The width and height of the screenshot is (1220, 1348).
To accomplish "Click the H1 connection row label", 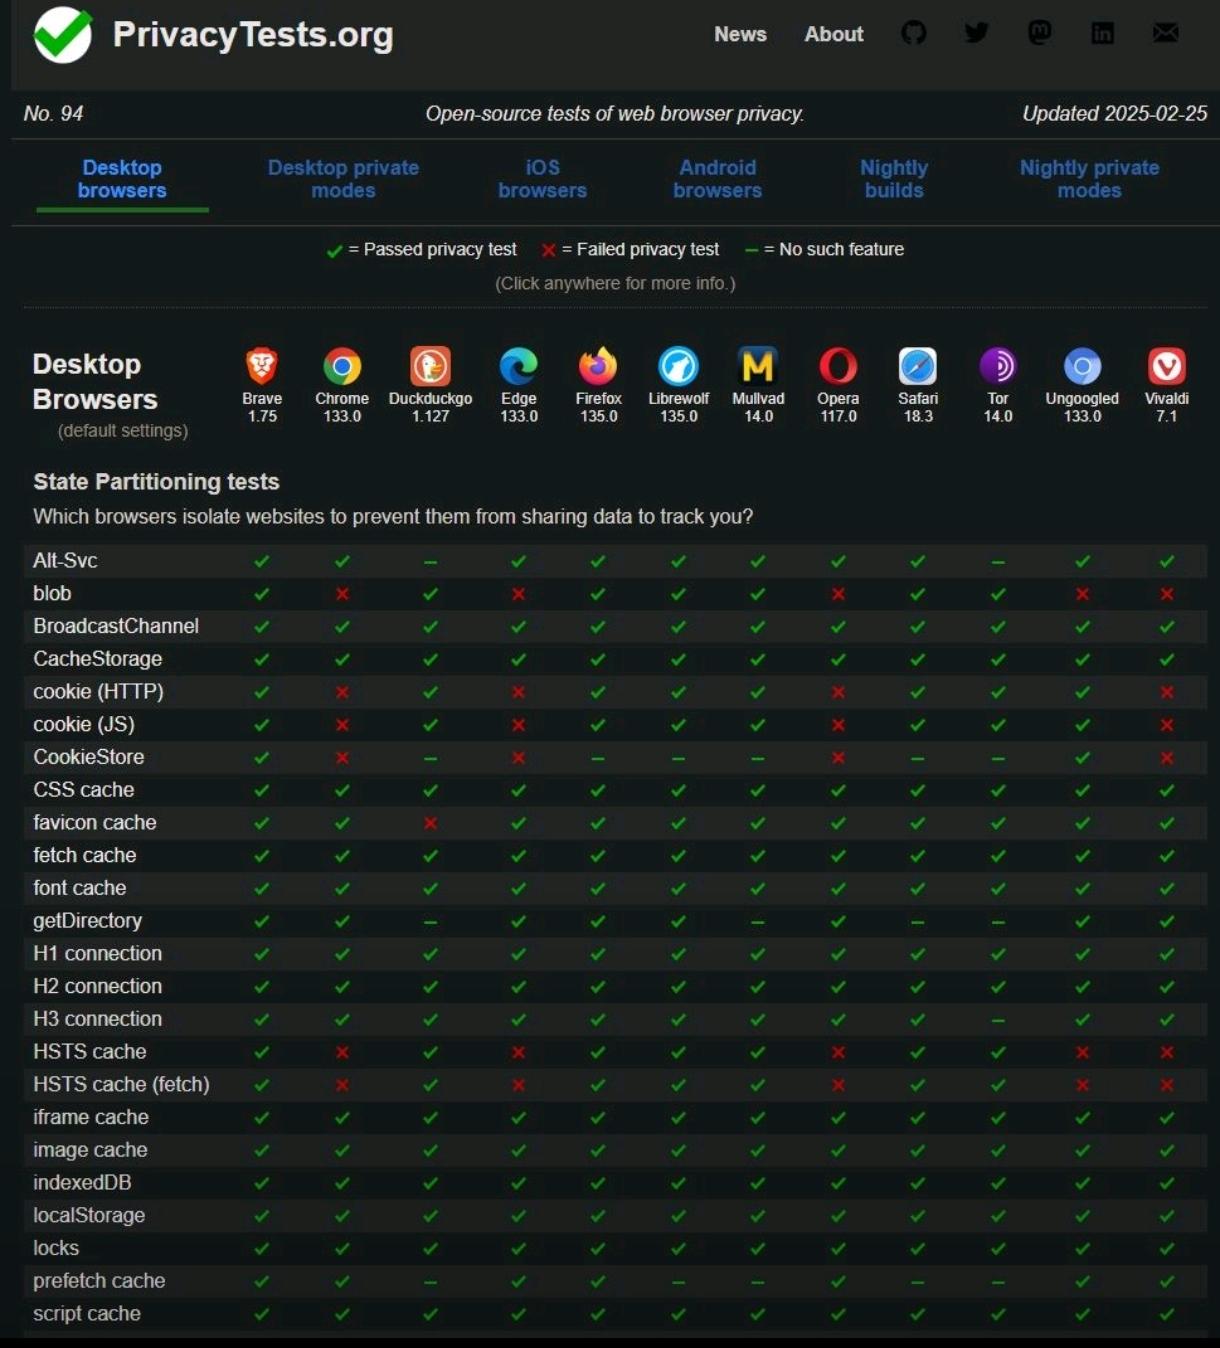I will click(97, 954).
